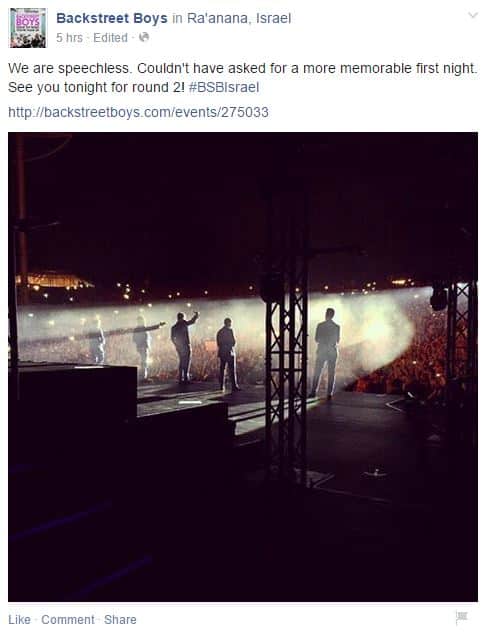
Task: Click the Backstreet Boys page name
Action: tap(112, 18)
